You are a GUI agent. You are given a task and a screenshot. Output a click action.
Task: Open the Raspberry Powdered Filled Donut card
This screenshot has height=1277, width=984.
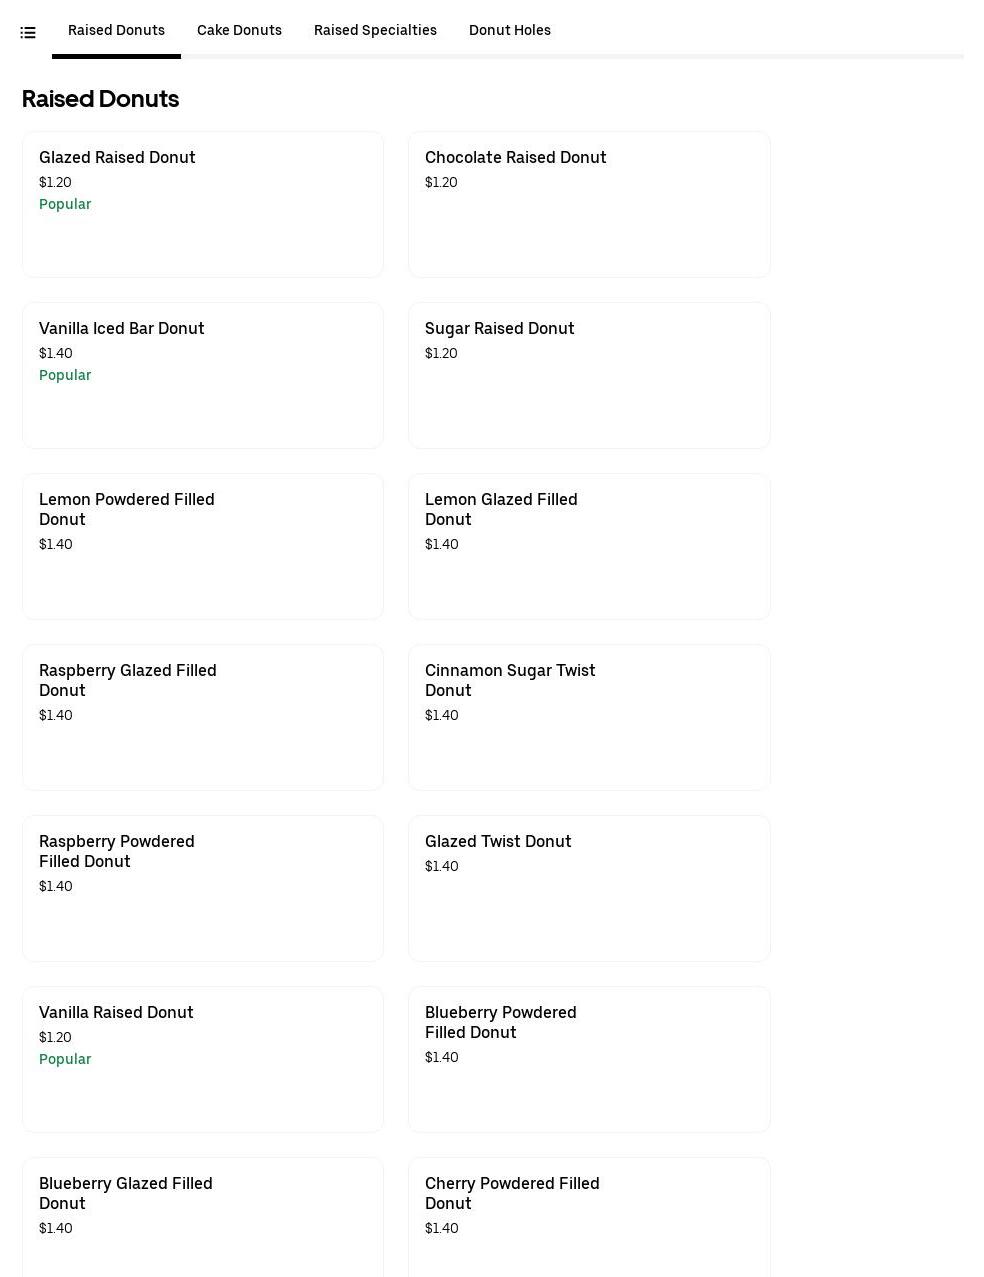coord(202,888)
